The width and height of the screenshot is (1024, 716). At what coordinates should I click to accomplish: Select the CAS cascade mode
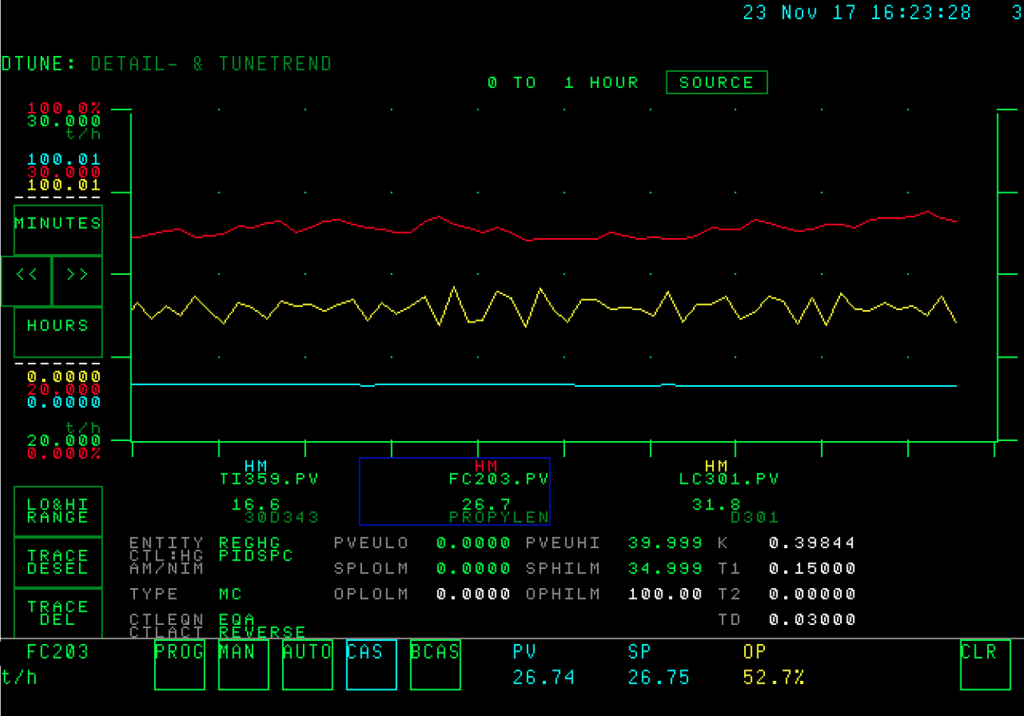372,665
